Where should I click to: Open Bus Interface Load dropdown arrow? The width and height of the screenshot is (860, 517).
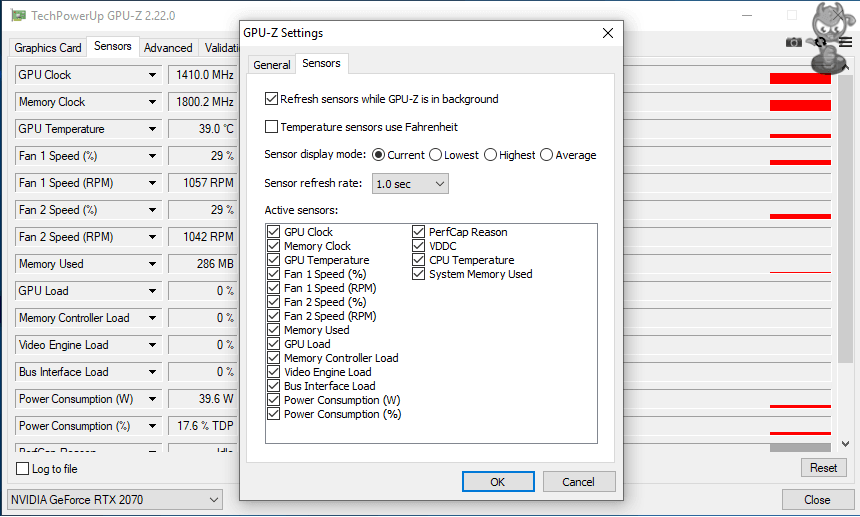pos(152,372)
